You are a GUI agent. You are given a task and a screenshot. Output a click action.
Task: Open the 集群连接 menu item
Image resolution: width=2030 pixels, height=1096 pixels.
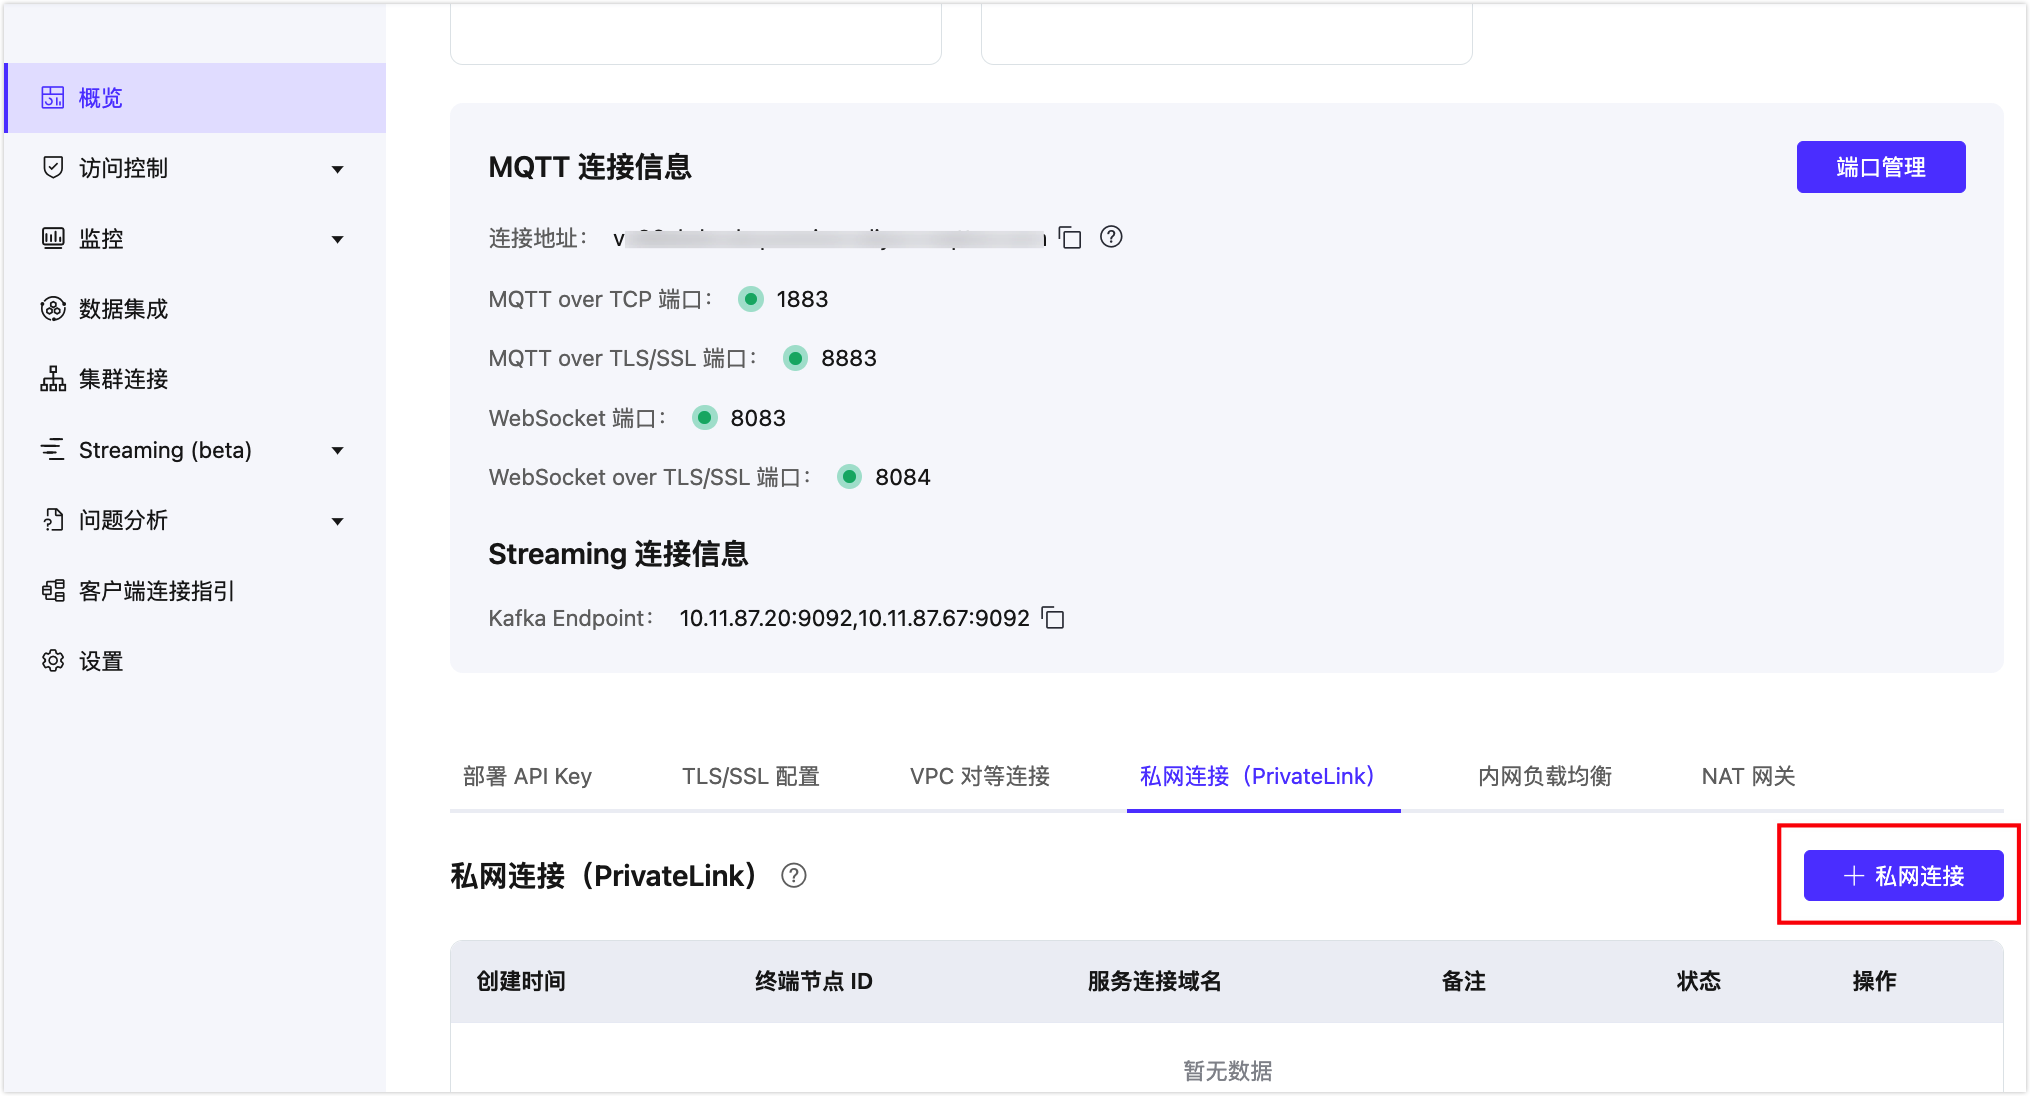(196, 379)
